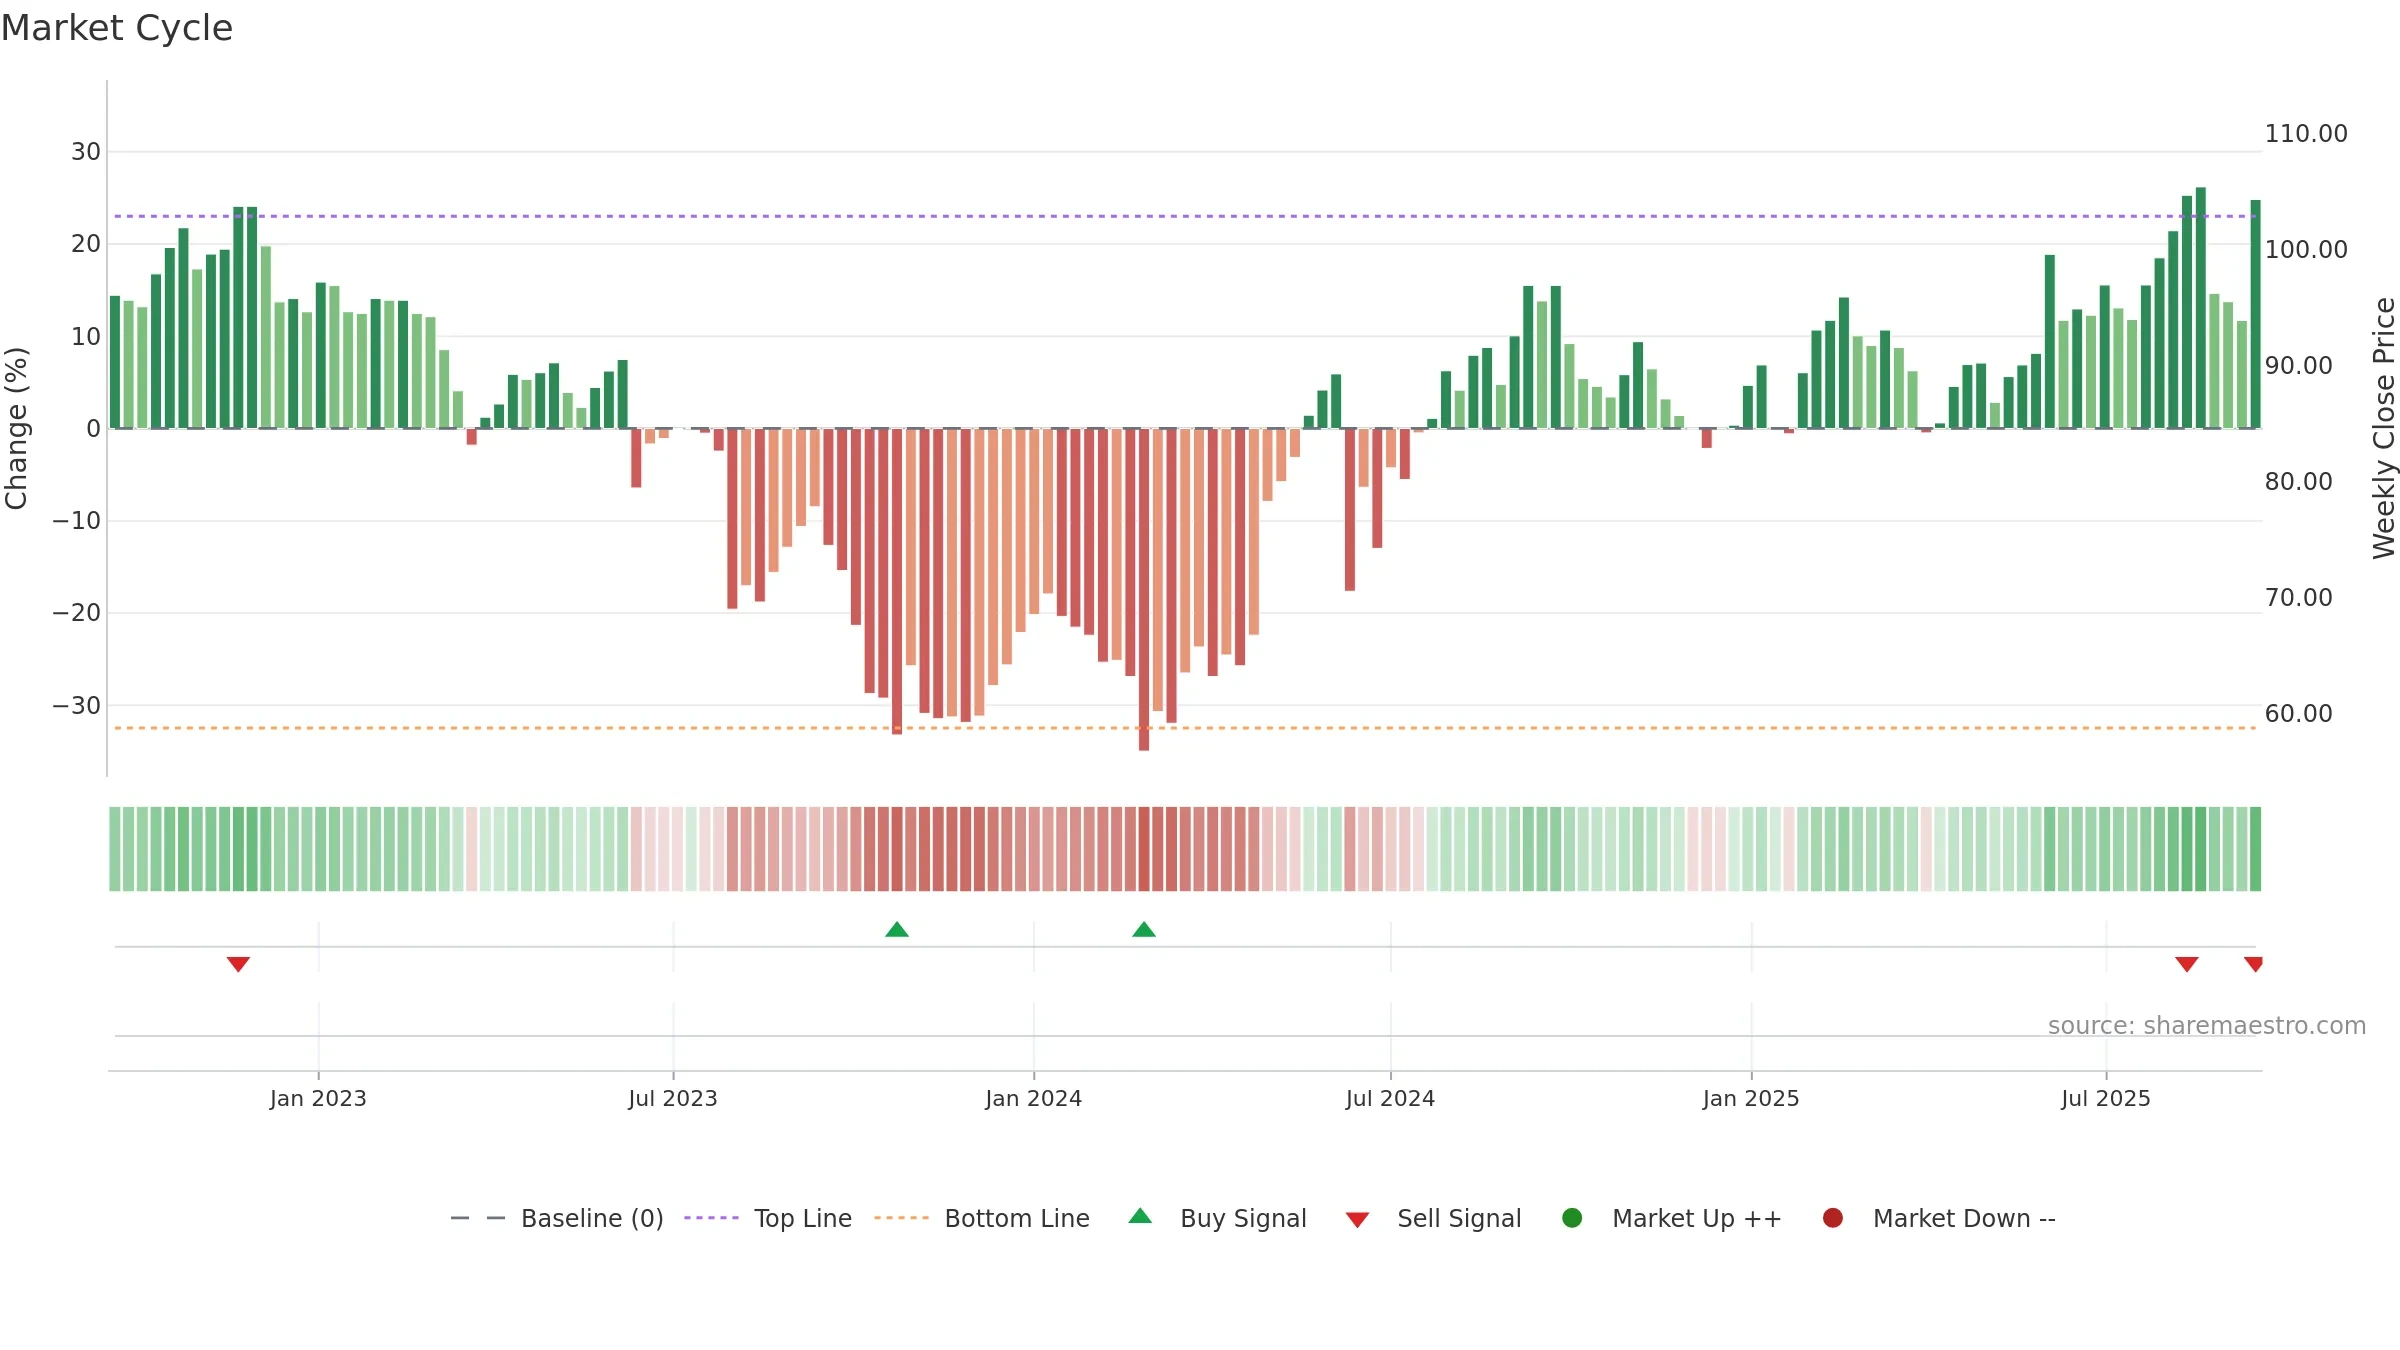
Task: Click the Baseline (0) legend entry
Action: point(557,1218)
